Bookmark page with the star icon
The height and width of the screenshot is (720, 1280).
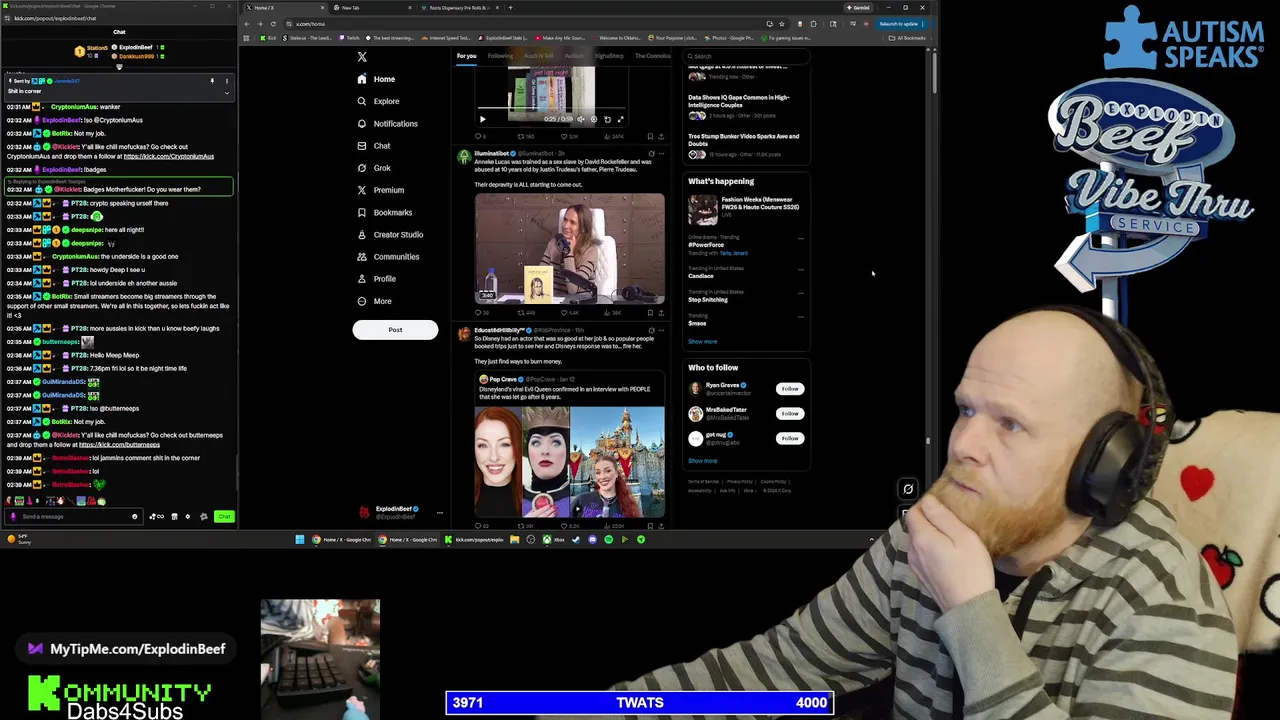coord(782,24)
